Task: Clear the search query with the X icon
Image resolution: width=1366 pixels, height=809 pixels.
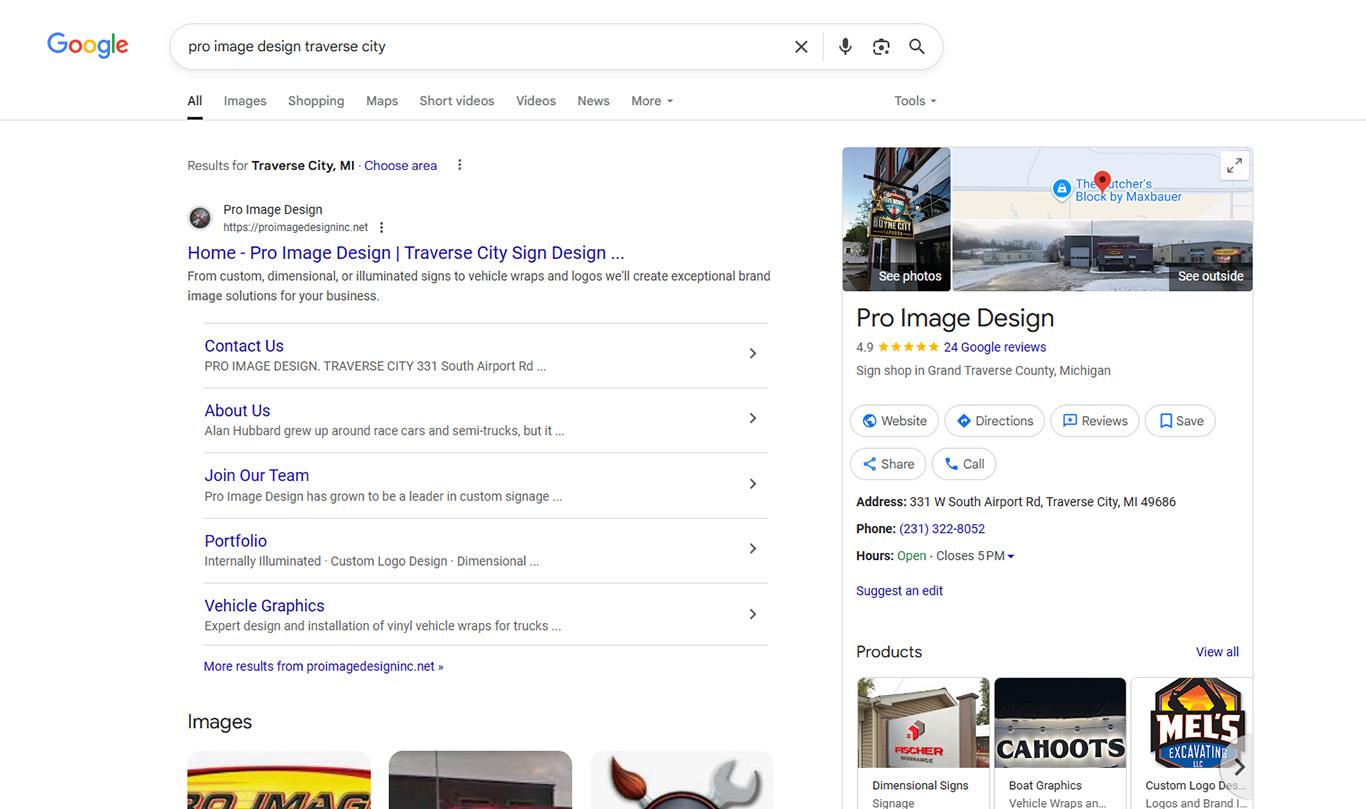Action: [801, 46]
